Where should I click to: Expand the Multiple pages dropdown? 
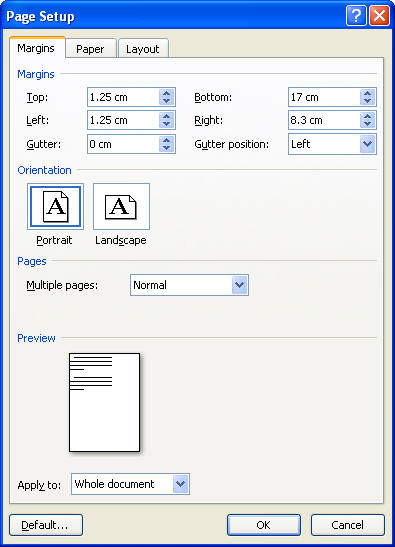click(240, 285)
